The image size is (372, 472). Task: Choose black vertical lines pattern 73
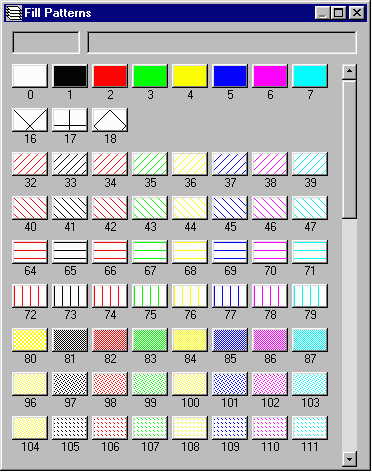click(x=70, y=296)
